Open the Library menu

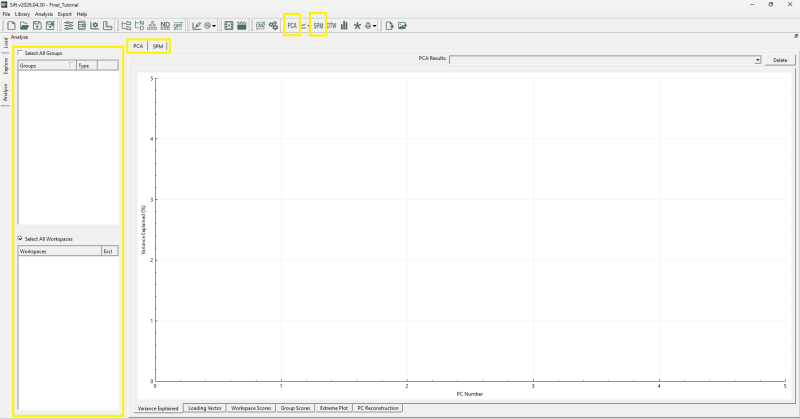pos(22,14)
